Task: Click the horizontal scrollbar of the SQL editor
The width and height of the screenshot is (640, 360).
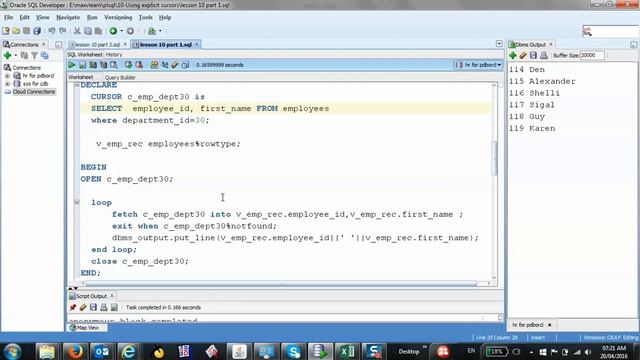Action: (x=281, y=283)
